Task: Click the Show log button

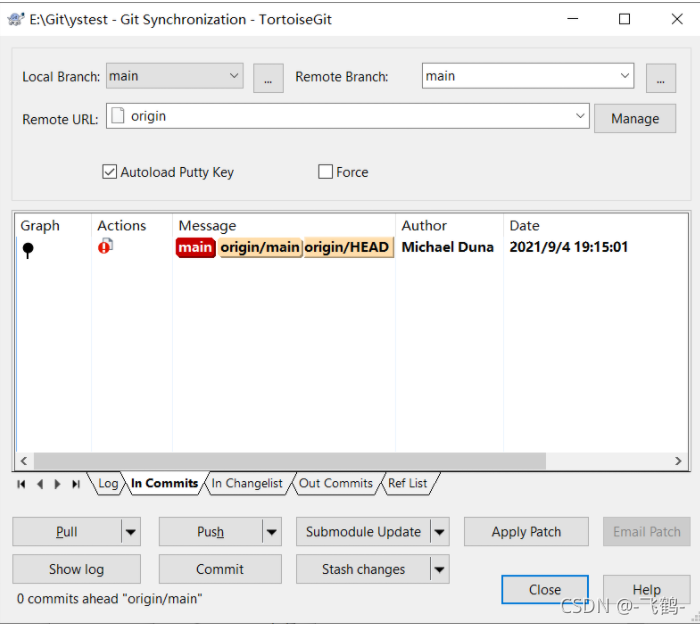Action: pyautogui.click(x=76, y=569)
